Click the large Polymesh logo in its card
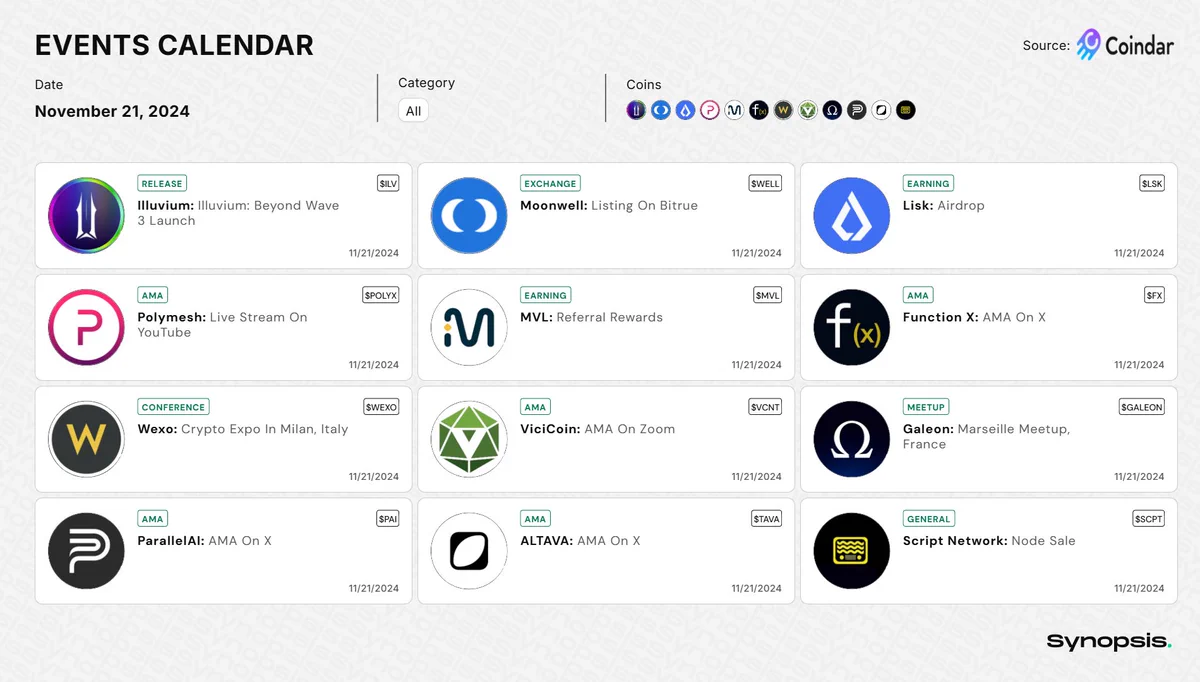This screenshot has width=1200, height=682. tap(86, 327)
